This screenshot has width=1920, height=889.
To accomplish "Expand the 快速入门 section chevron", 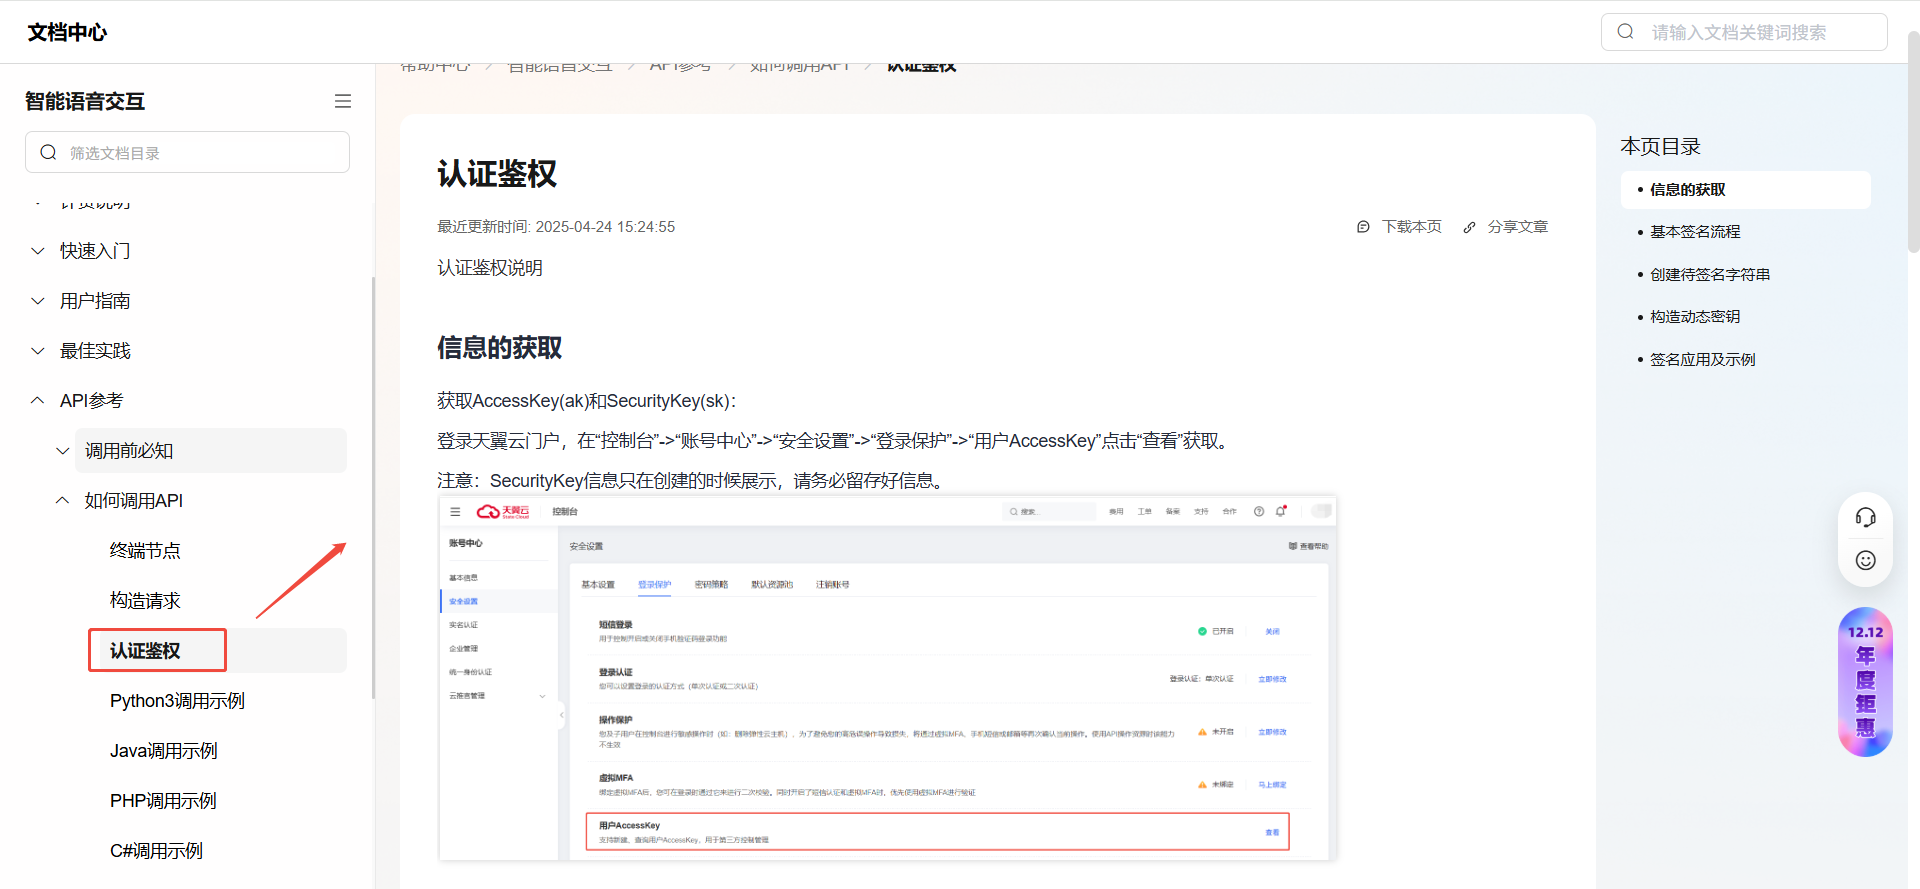I will pyautogui.click(x=38, y=251).
